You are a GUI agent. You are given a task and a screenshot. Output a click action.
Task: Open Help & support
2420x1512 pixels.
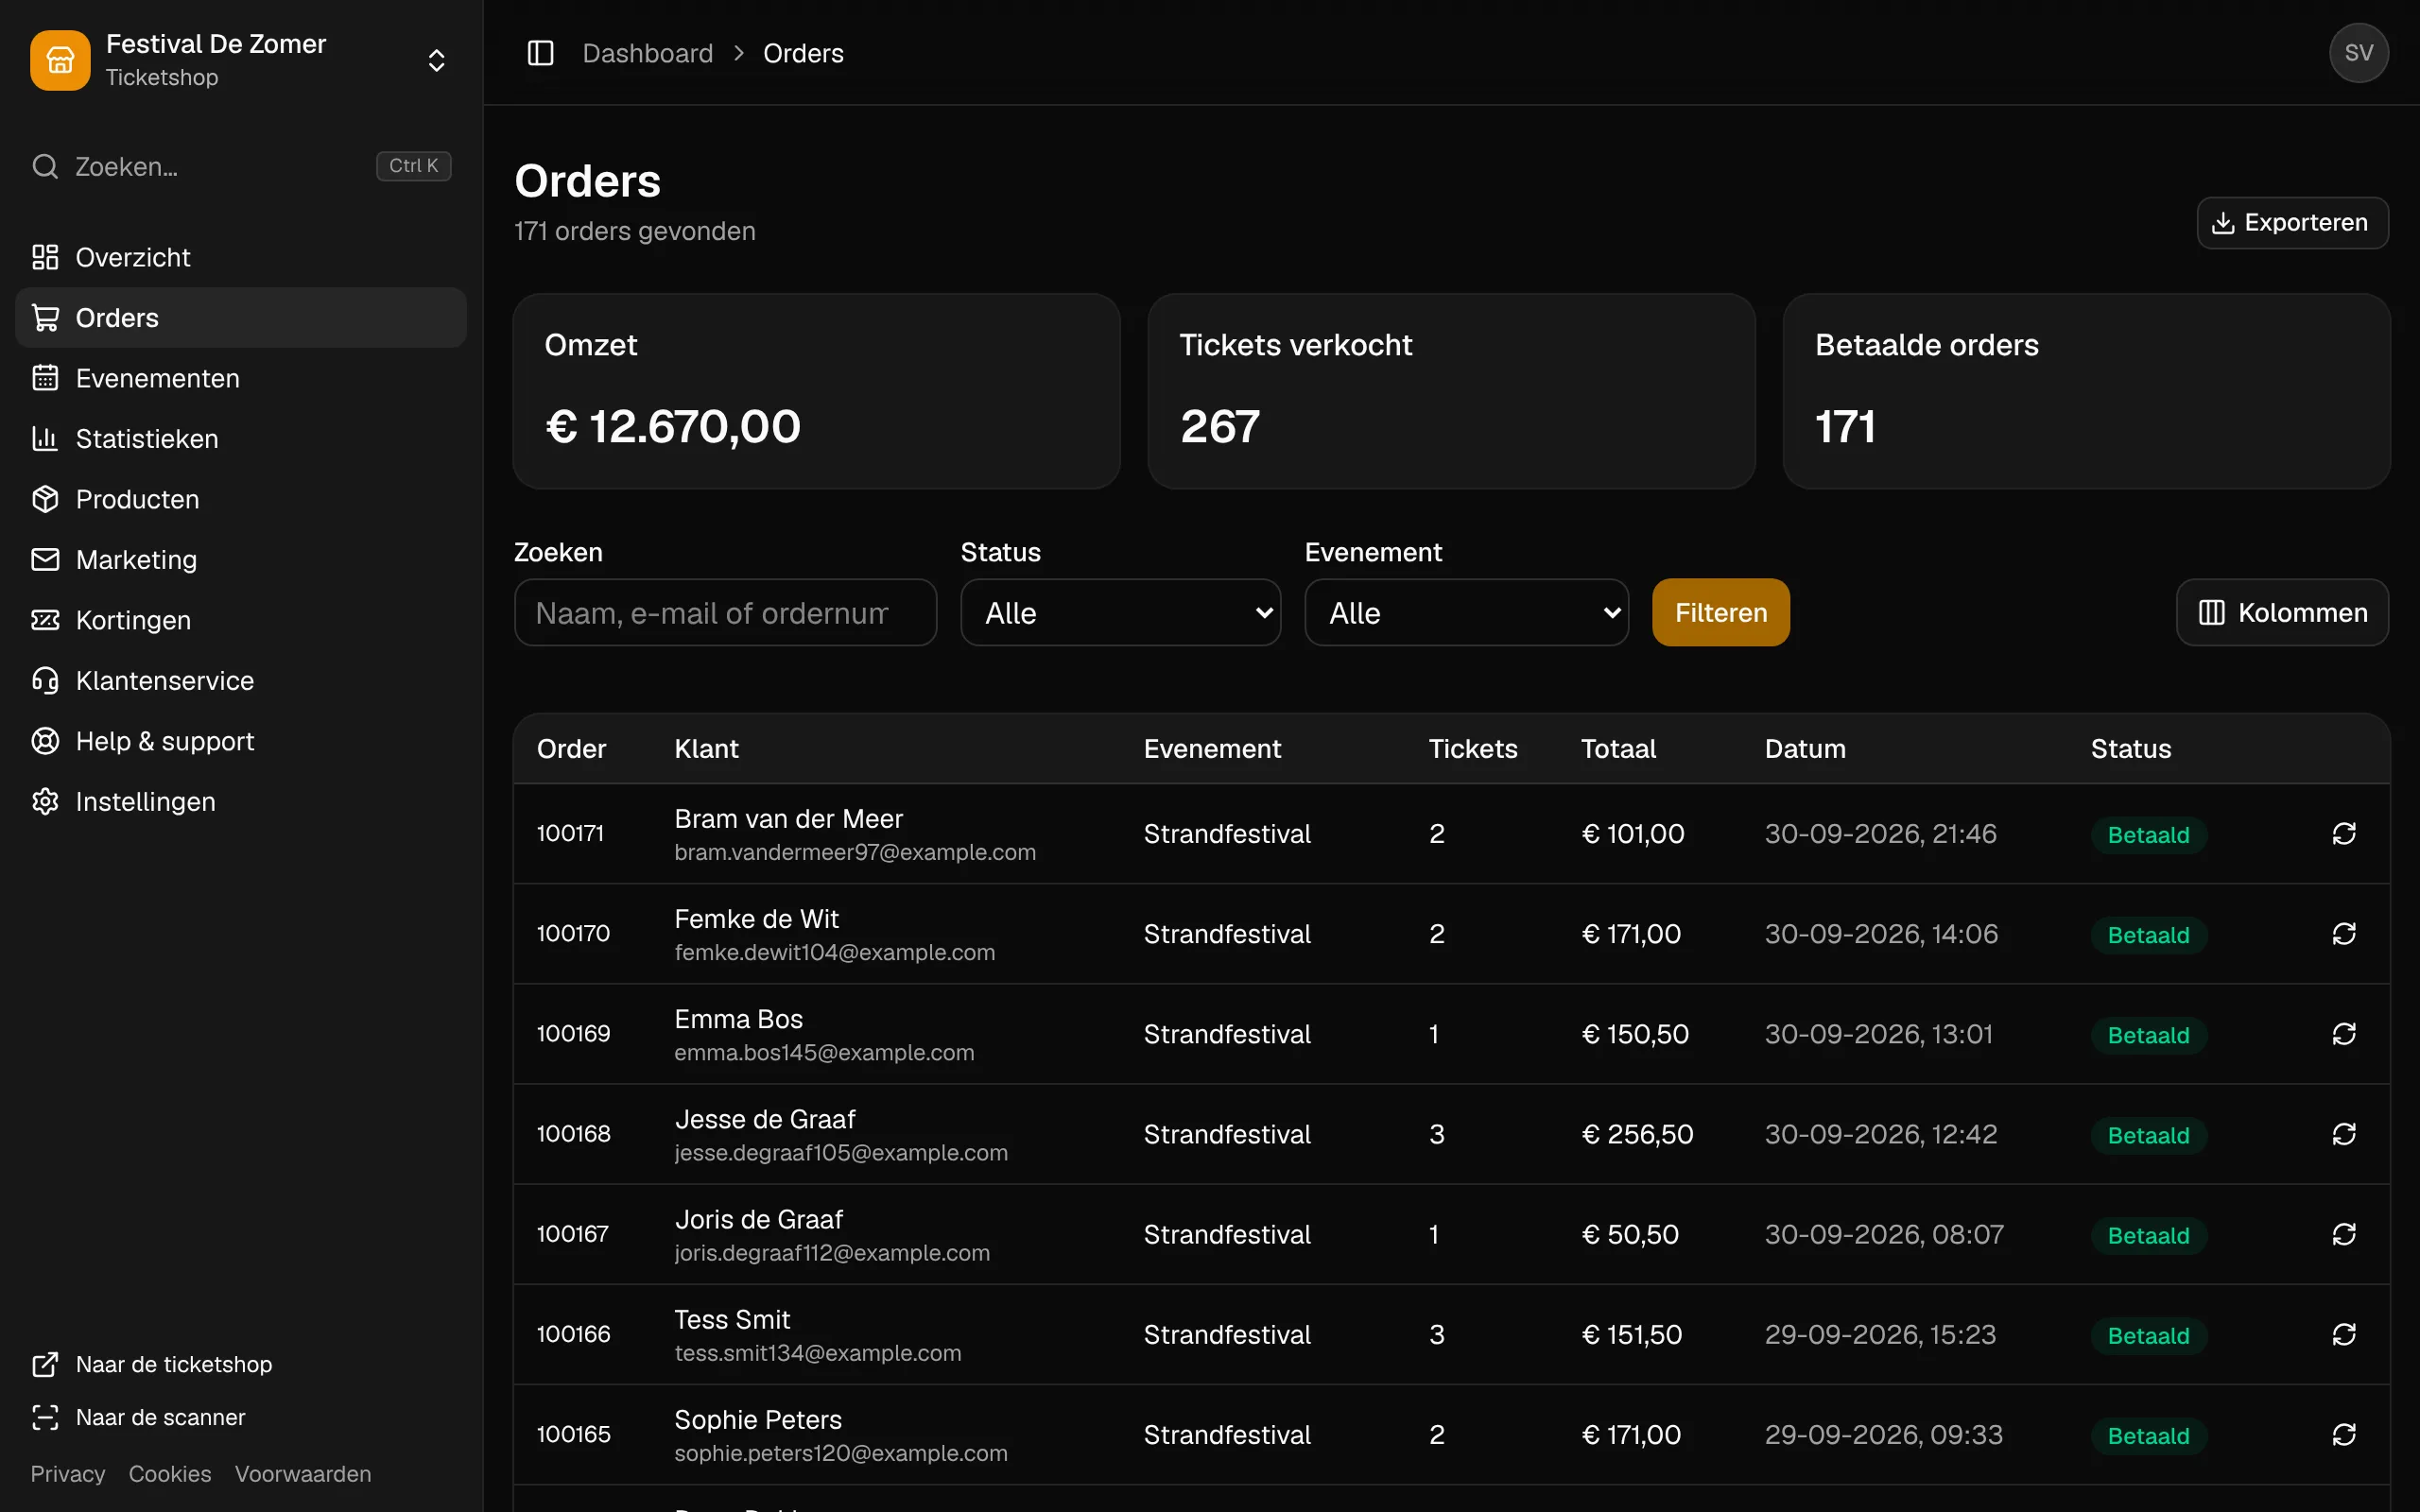pyautogui.click(x=241, y=741)
